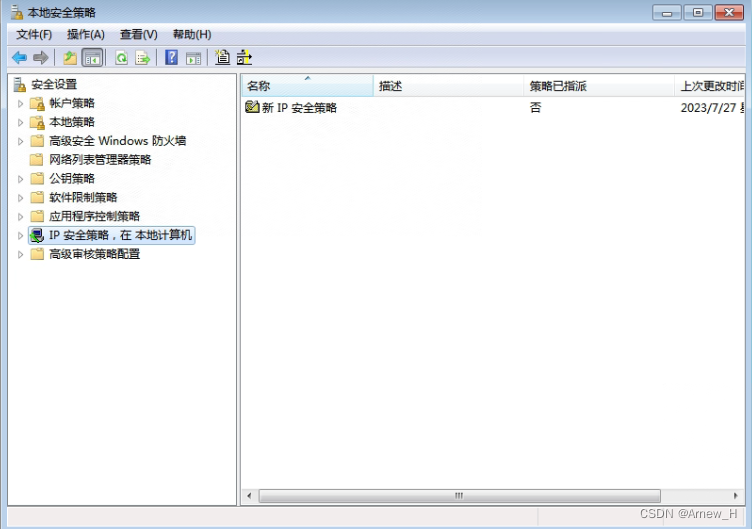
Task: Click the 描述 column header
Action: pyautogui.click(x=448, y=86)
